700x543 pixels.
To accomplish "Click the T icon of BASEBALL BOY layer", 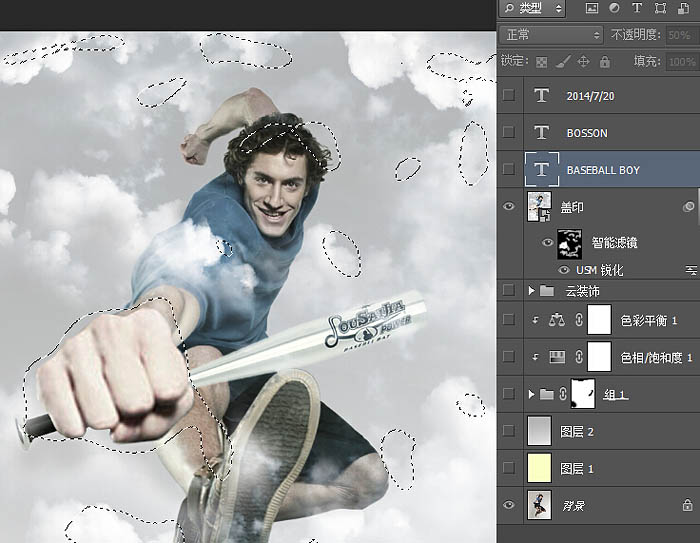I will [x=542, y=169].
